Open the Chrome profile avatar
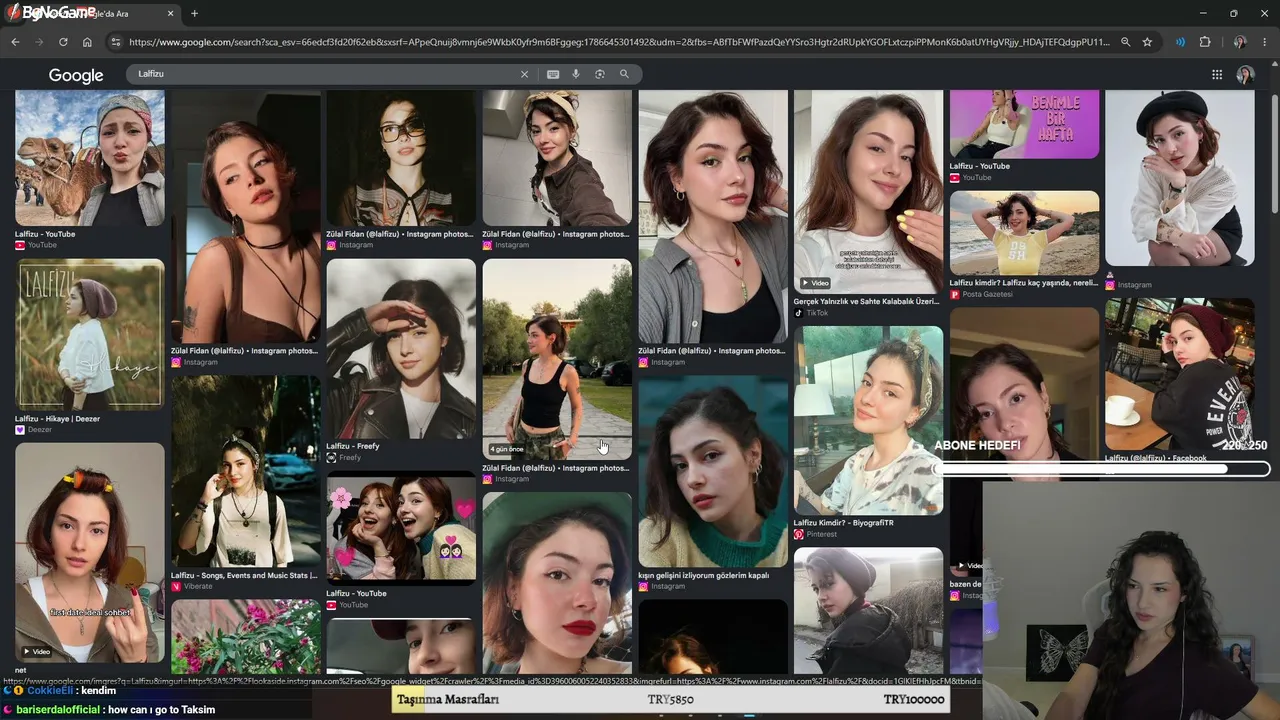The height and width of the screenshot is (720, 1280). [x=1240, y=42]
